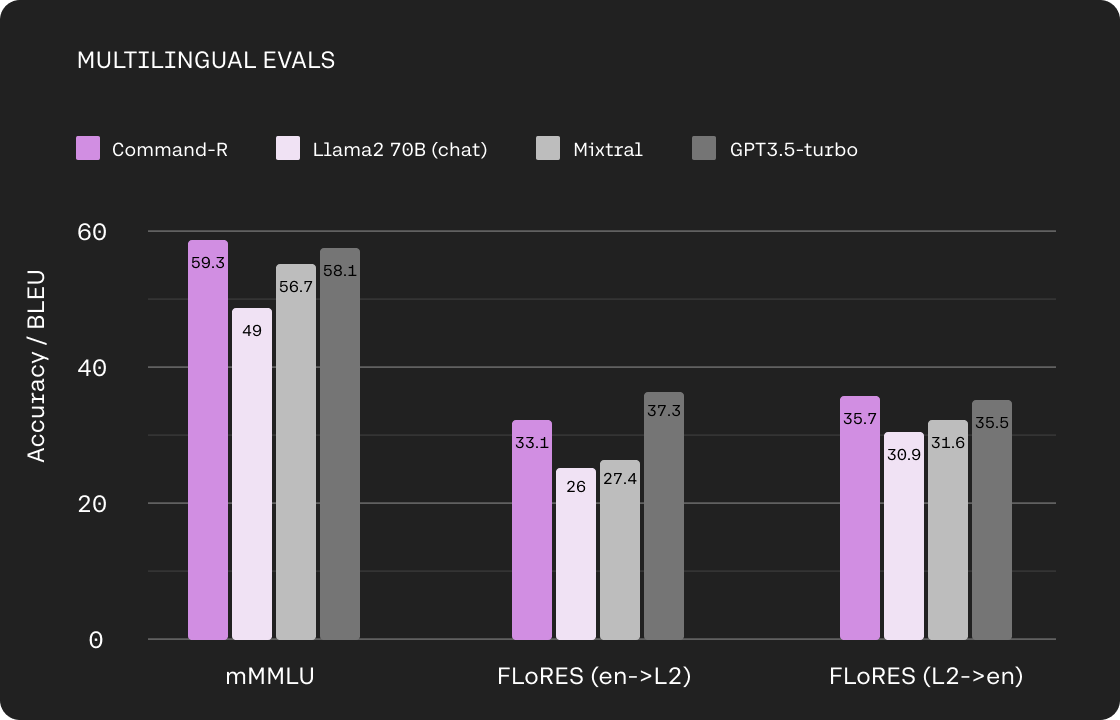The width and height of the screenshot is (1120, 720).
Task: Click the Mixtral mMMLU bar showing 56.7
Action: pos(296,452)
